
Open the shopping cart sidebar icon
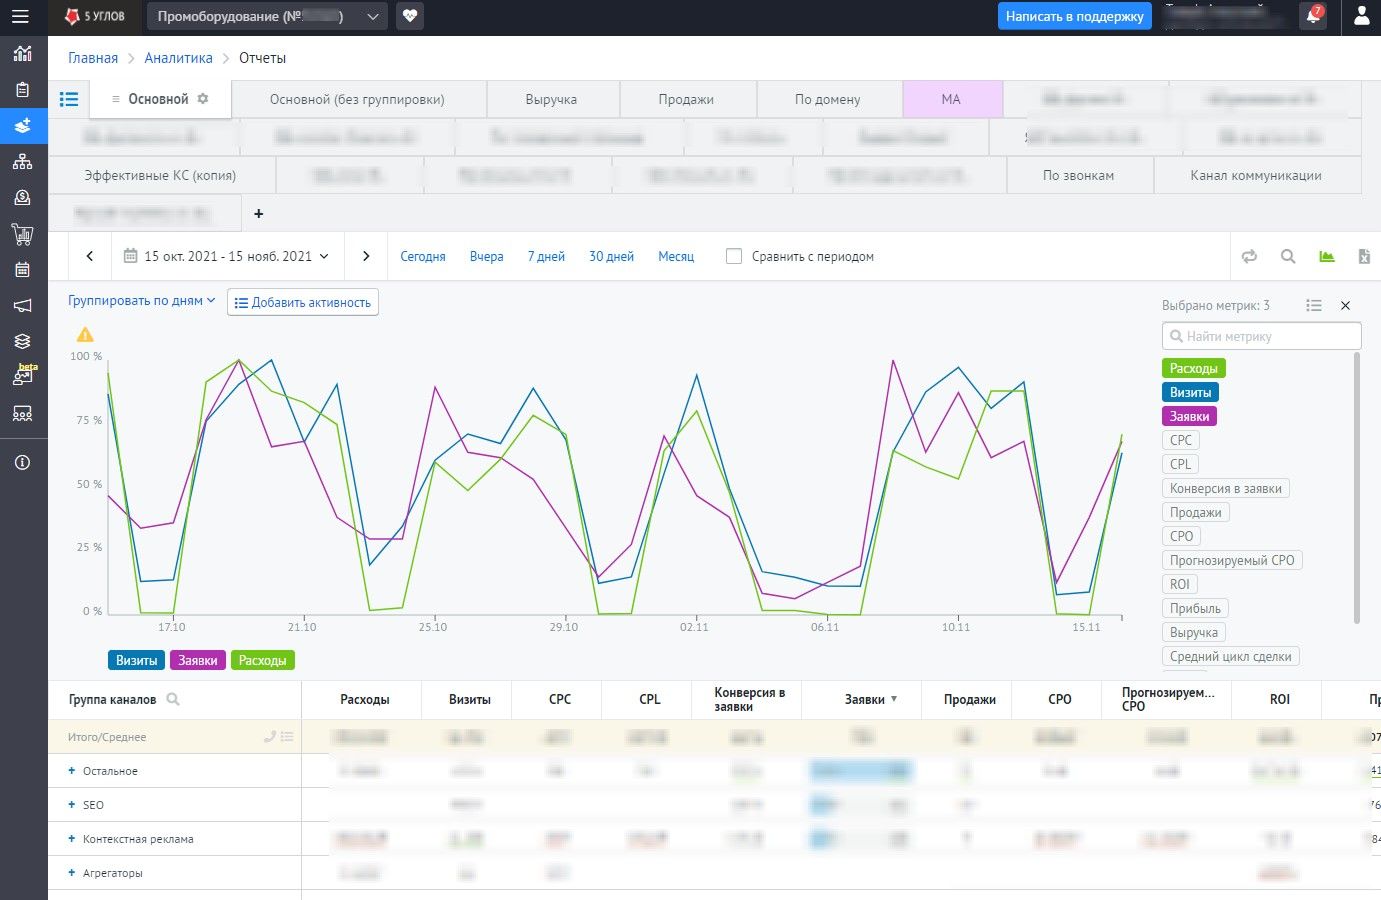pos(22,234)
